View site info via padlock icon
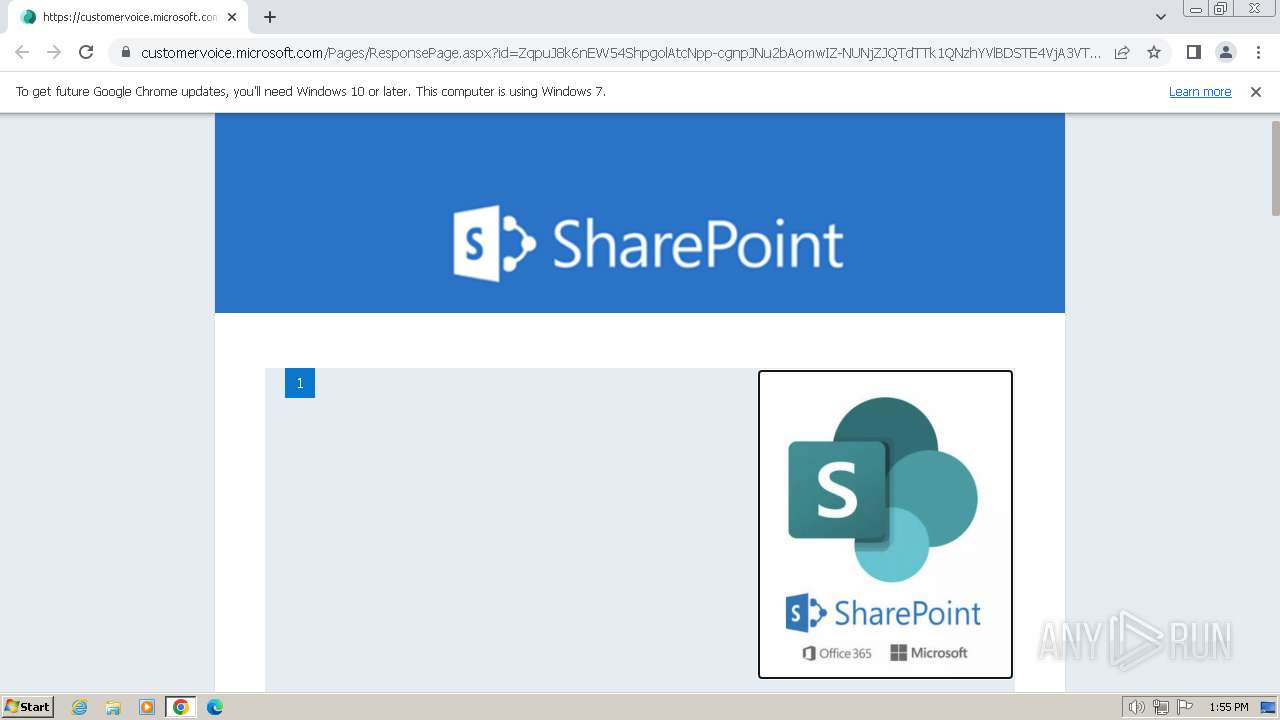 click(125, 52)
